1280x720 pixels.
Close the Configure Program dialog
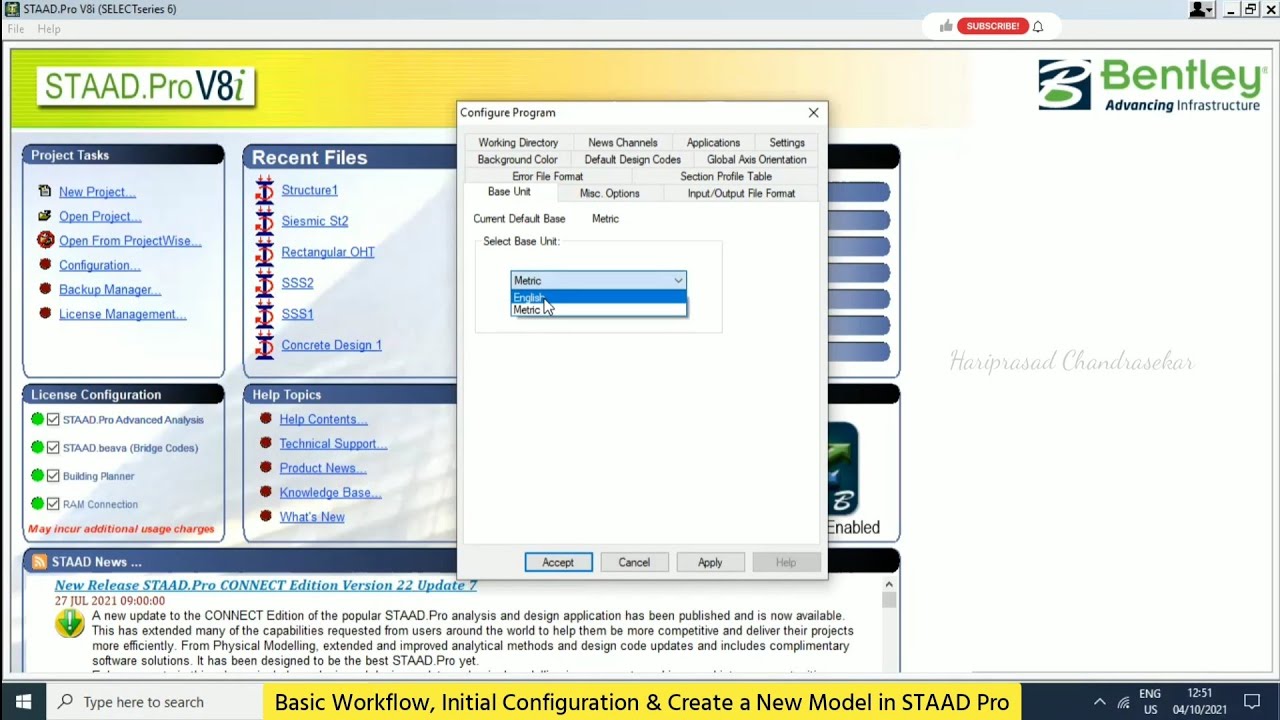point(814,112)
